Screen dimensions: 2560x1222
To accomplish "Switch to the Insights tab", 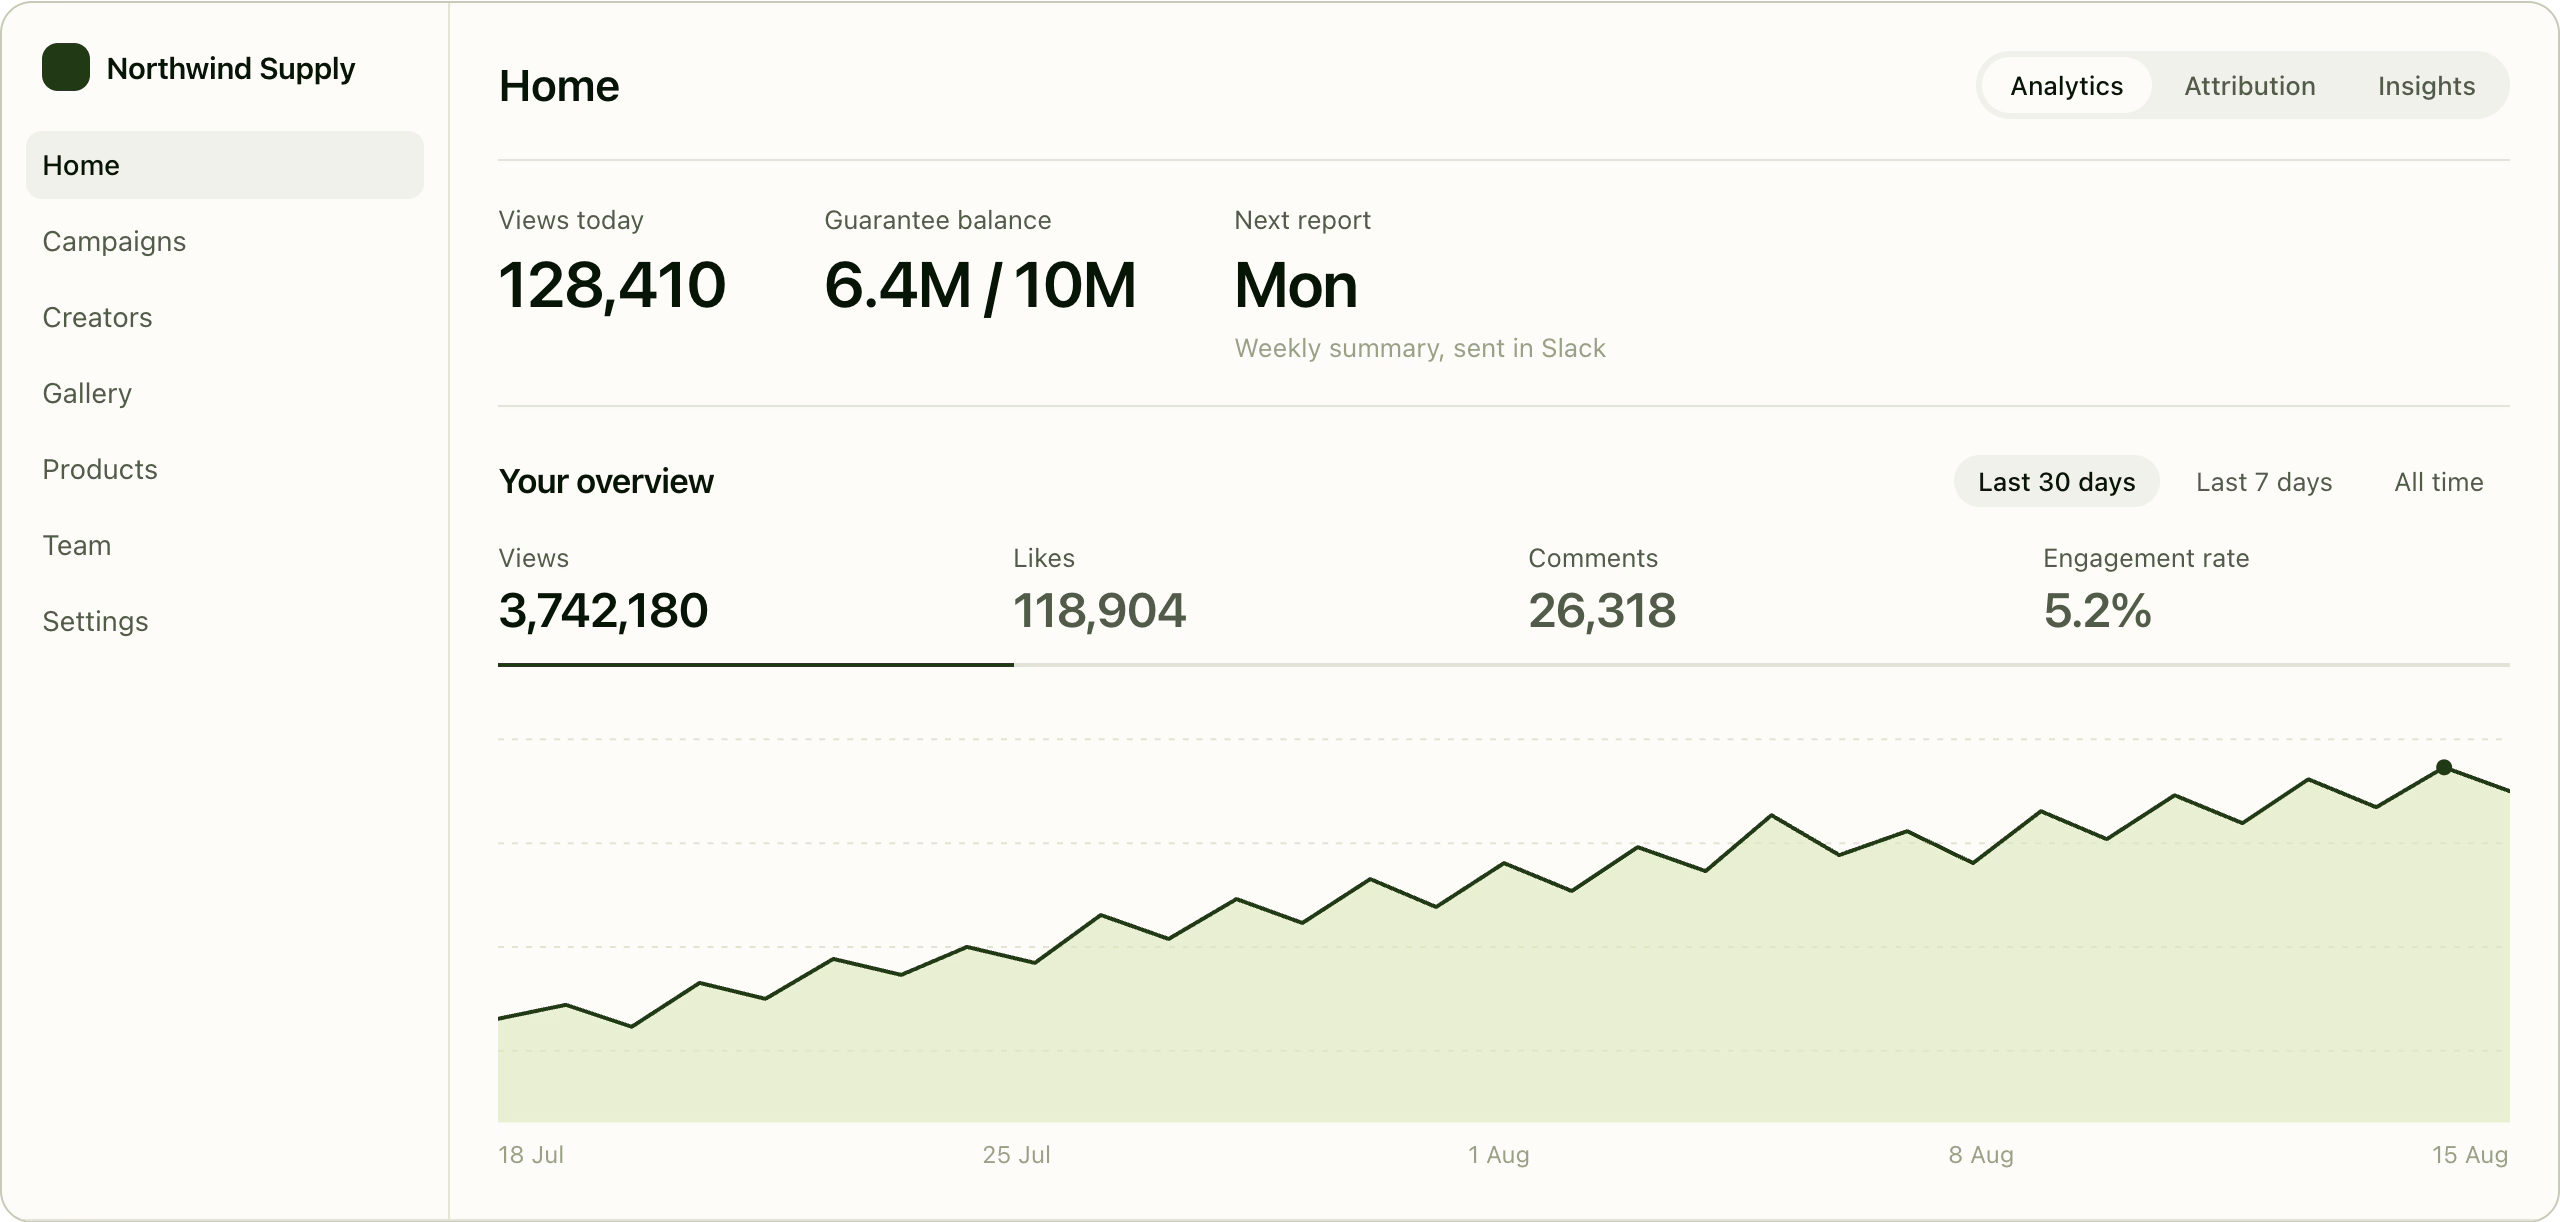I will click(x=2426, y=86).
